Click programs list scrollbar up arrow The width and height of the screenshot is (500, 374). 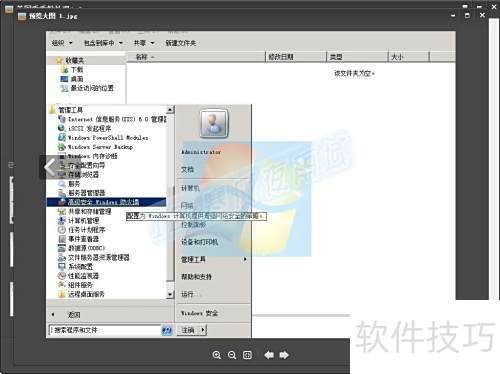tap(170, 110)
